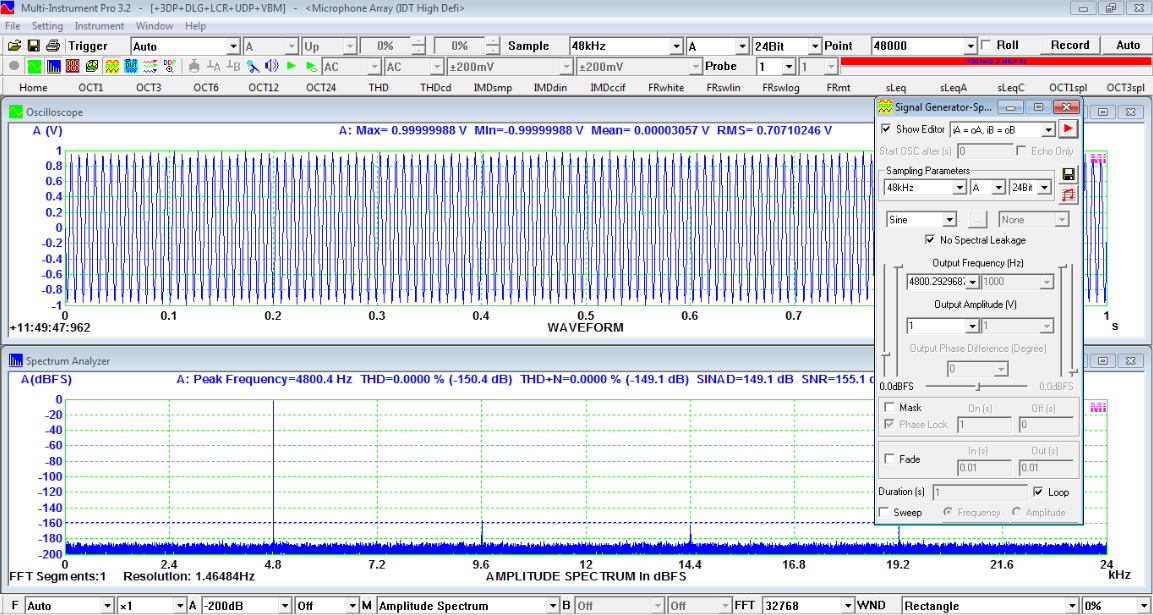Open the Sine waveform type dropdown

tap(949, 219)
